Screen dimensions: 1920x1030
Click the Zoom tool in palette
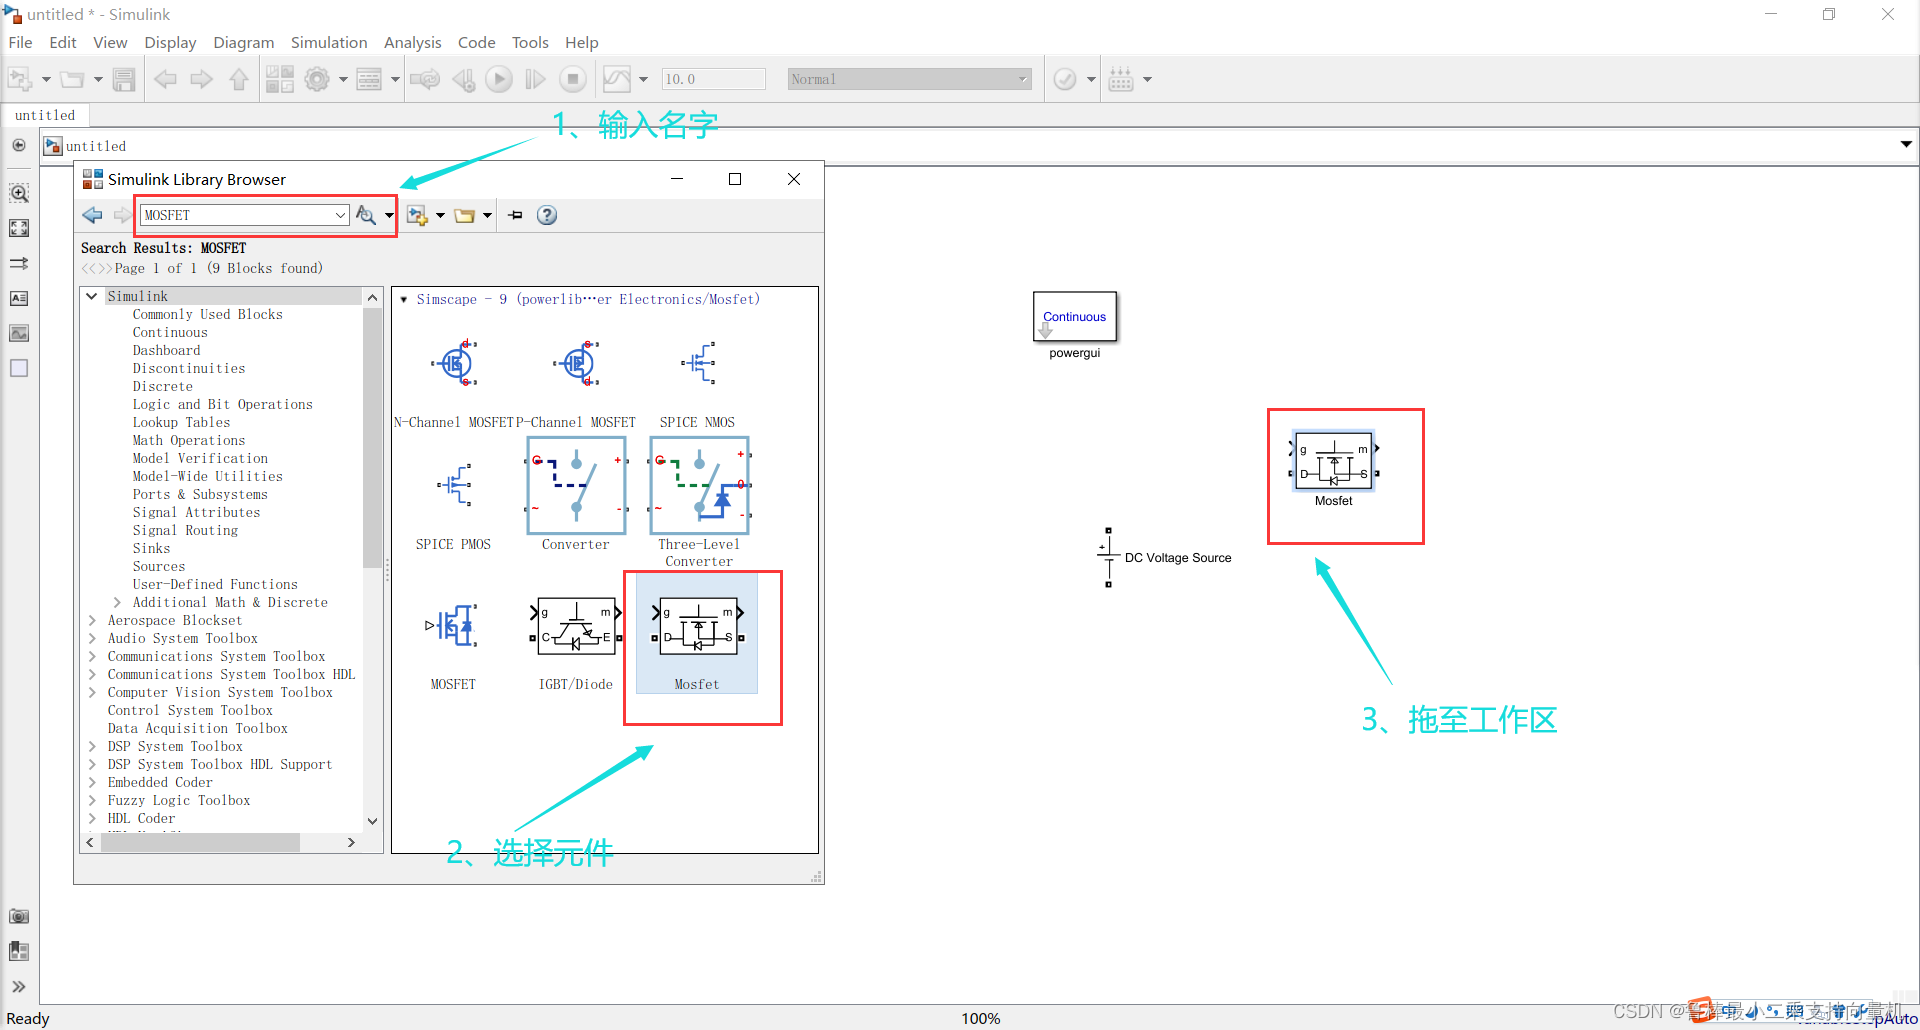click(19, 193)
